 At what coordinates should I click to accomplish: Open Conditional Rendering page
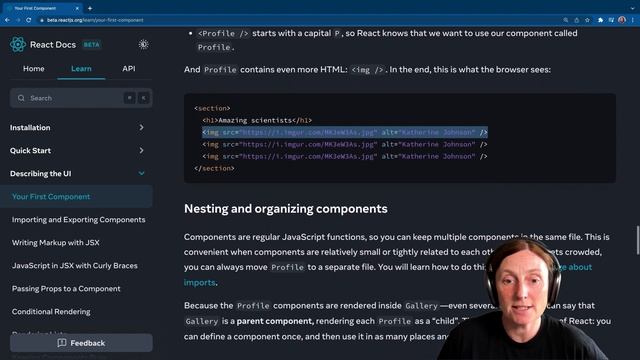(51, 311)
